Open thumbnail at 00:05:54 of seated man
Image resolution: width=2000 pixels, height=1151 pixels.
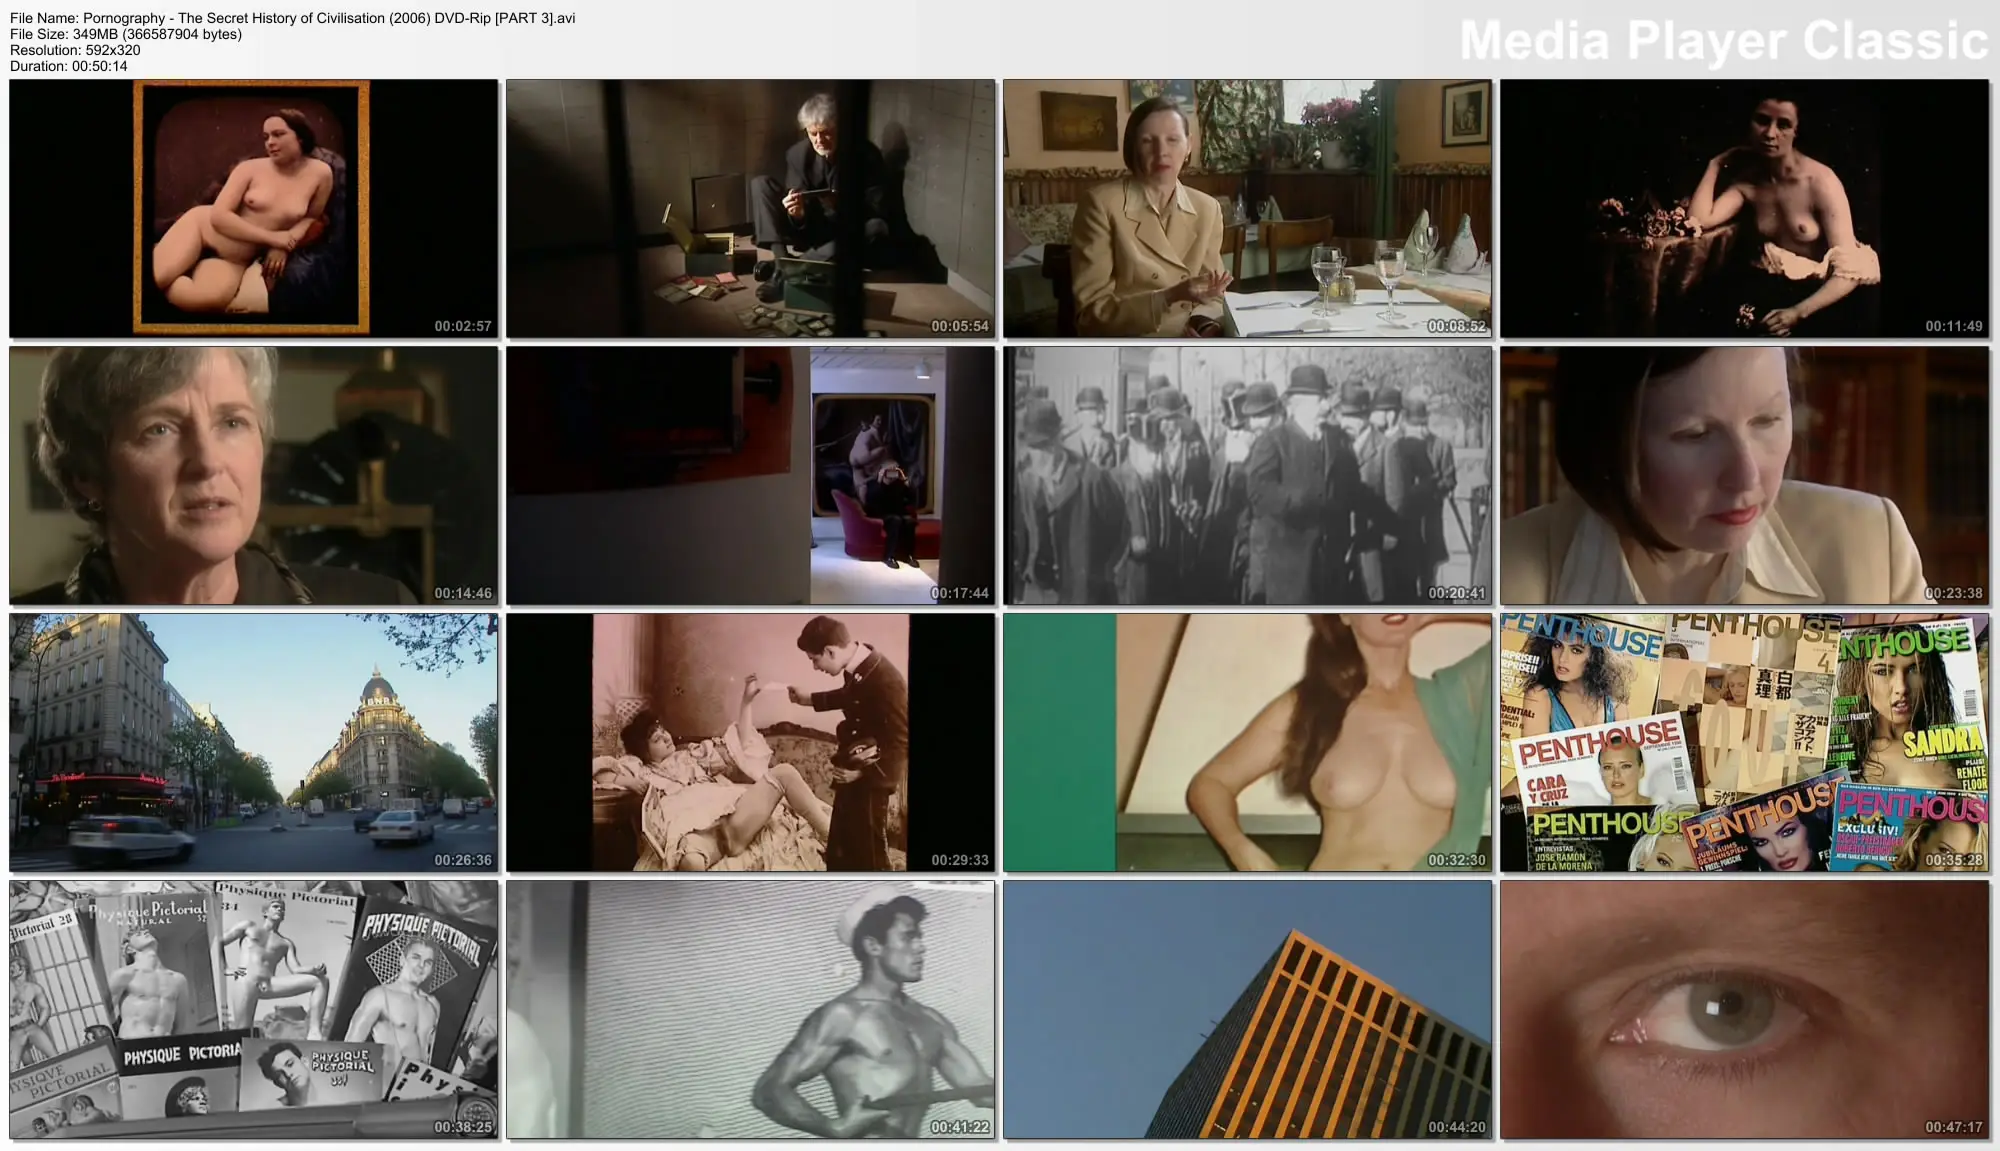coord(751,208)
